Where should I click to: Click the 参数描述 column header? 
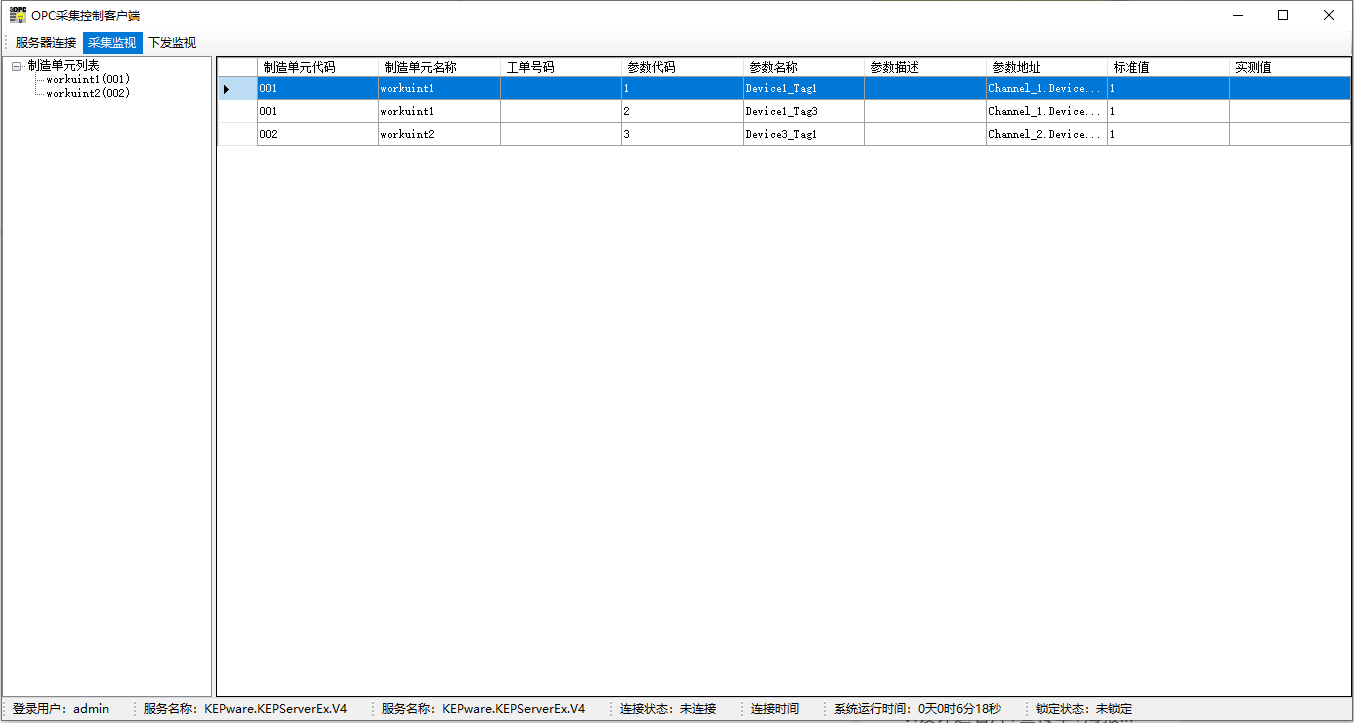point(925,67)
